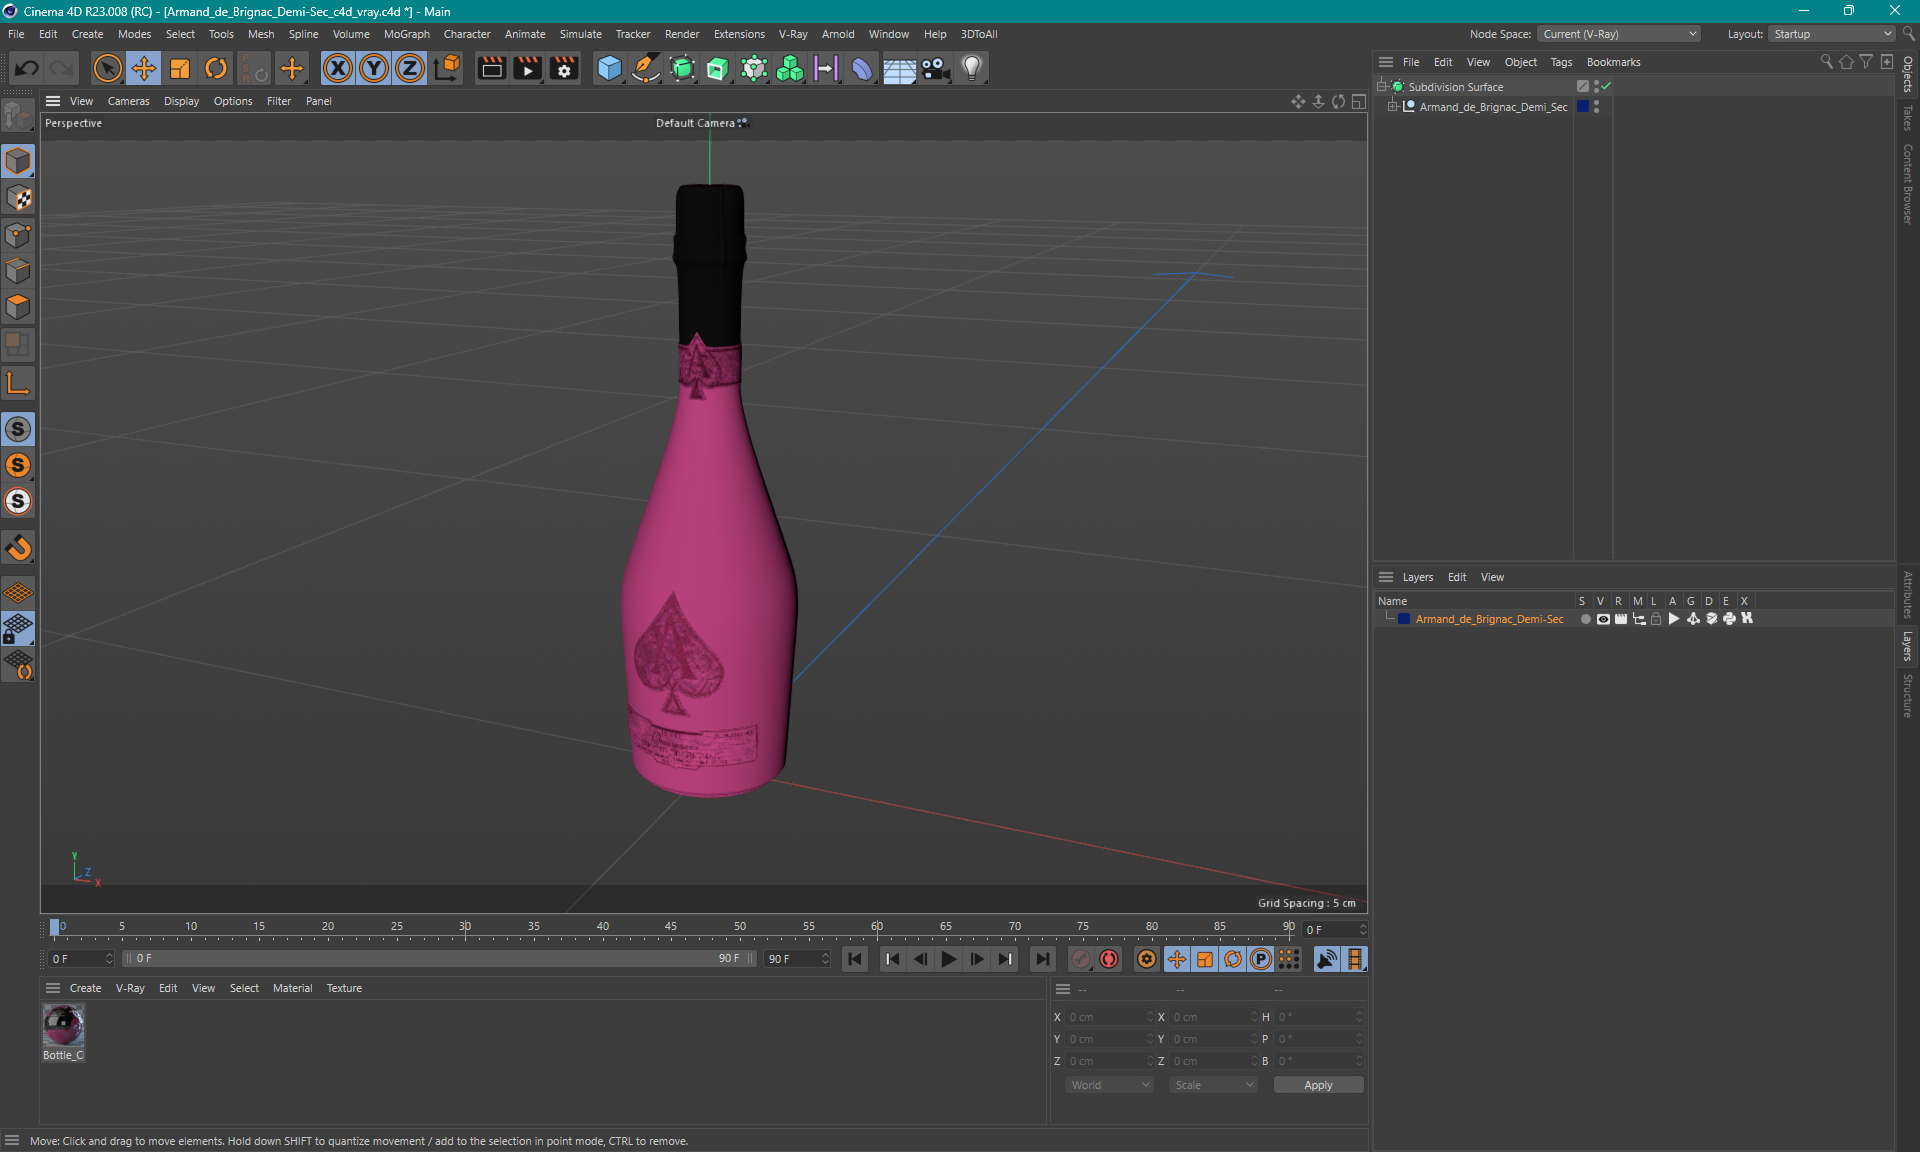The image size is (1920, 1152).
Task: Toggle Subdivision Surface green enable checkmark
Action: (1606, 86)
